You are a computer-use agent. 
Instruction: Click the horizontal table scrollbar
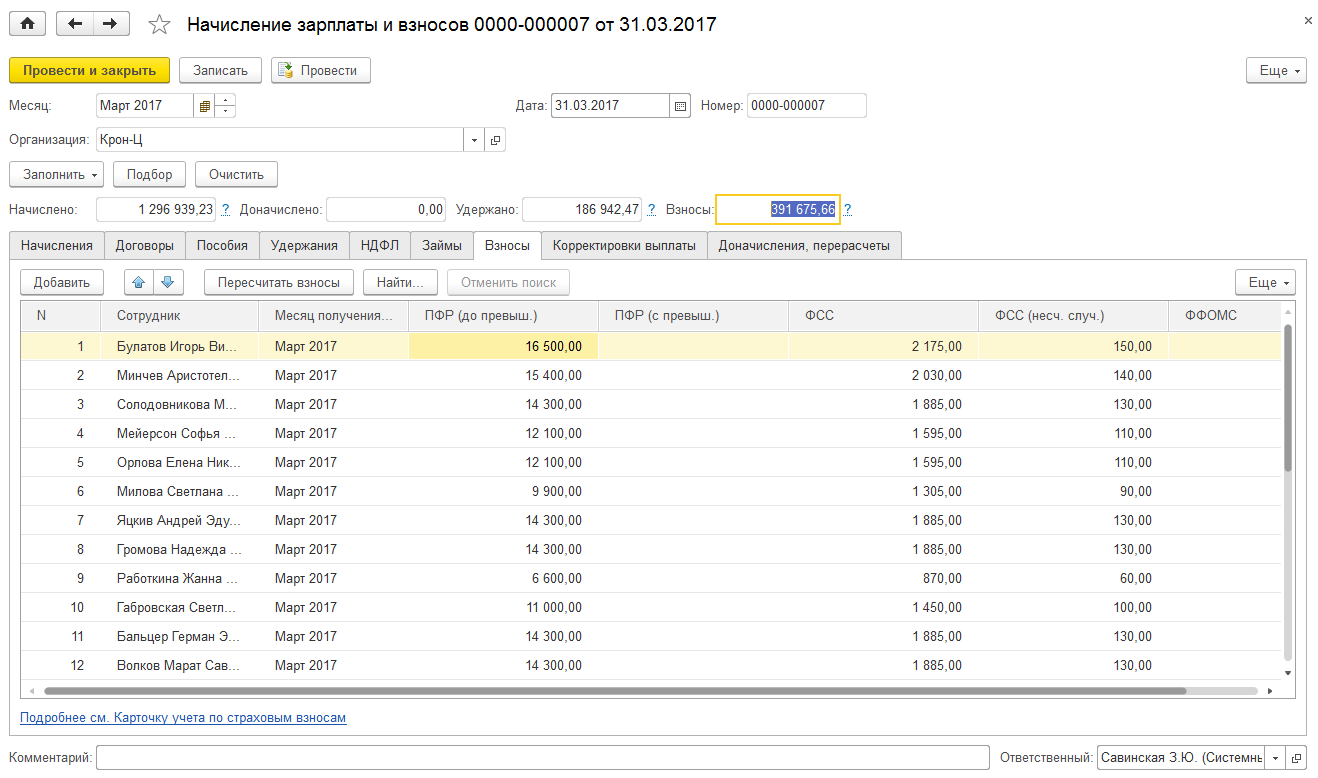pyautogui.click(x=614, y=691)
